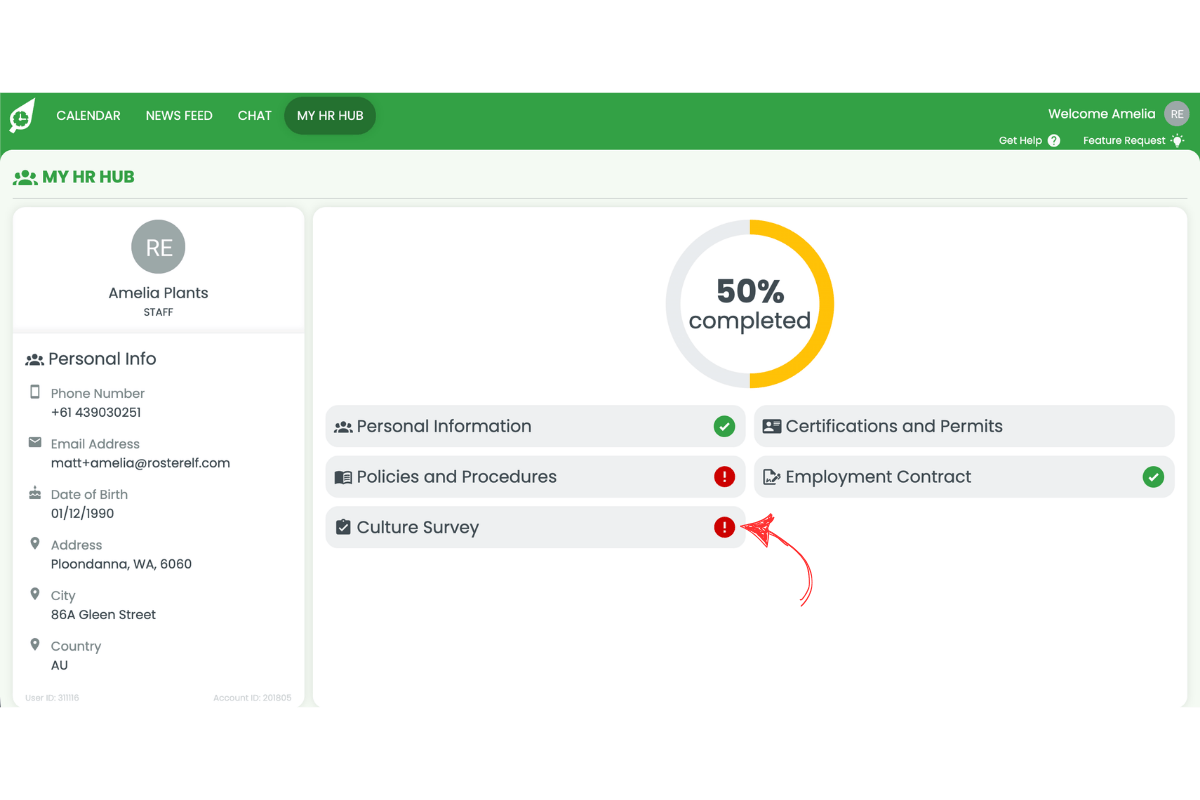
Task: Click the Feature Request lightbulb icon
Action: (x=1177, y=140)
